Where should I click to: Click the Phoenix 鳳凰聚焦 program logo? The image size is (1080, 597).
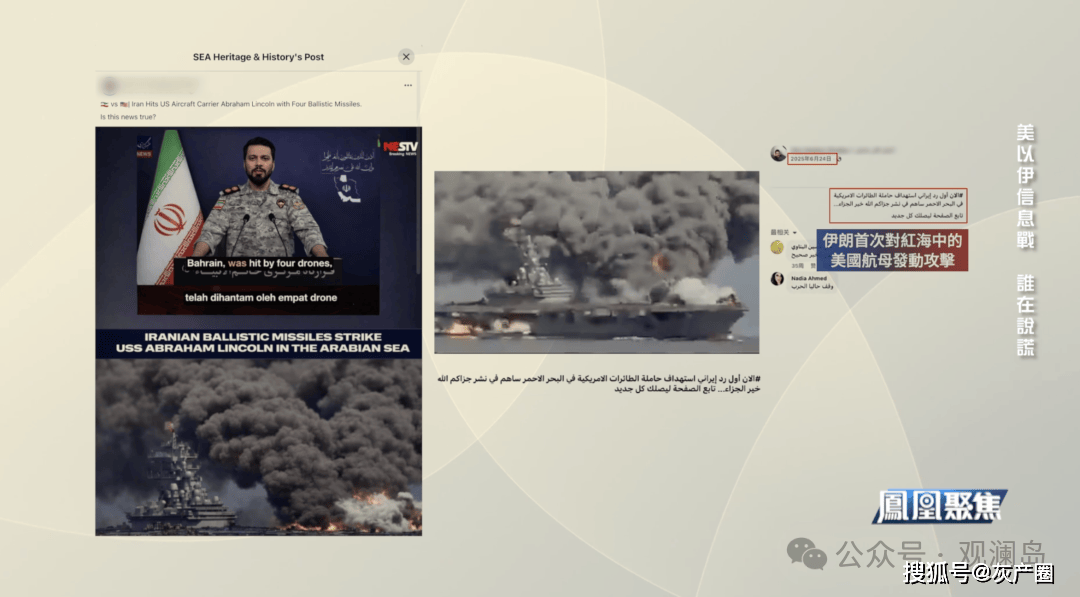coord(937,506)
